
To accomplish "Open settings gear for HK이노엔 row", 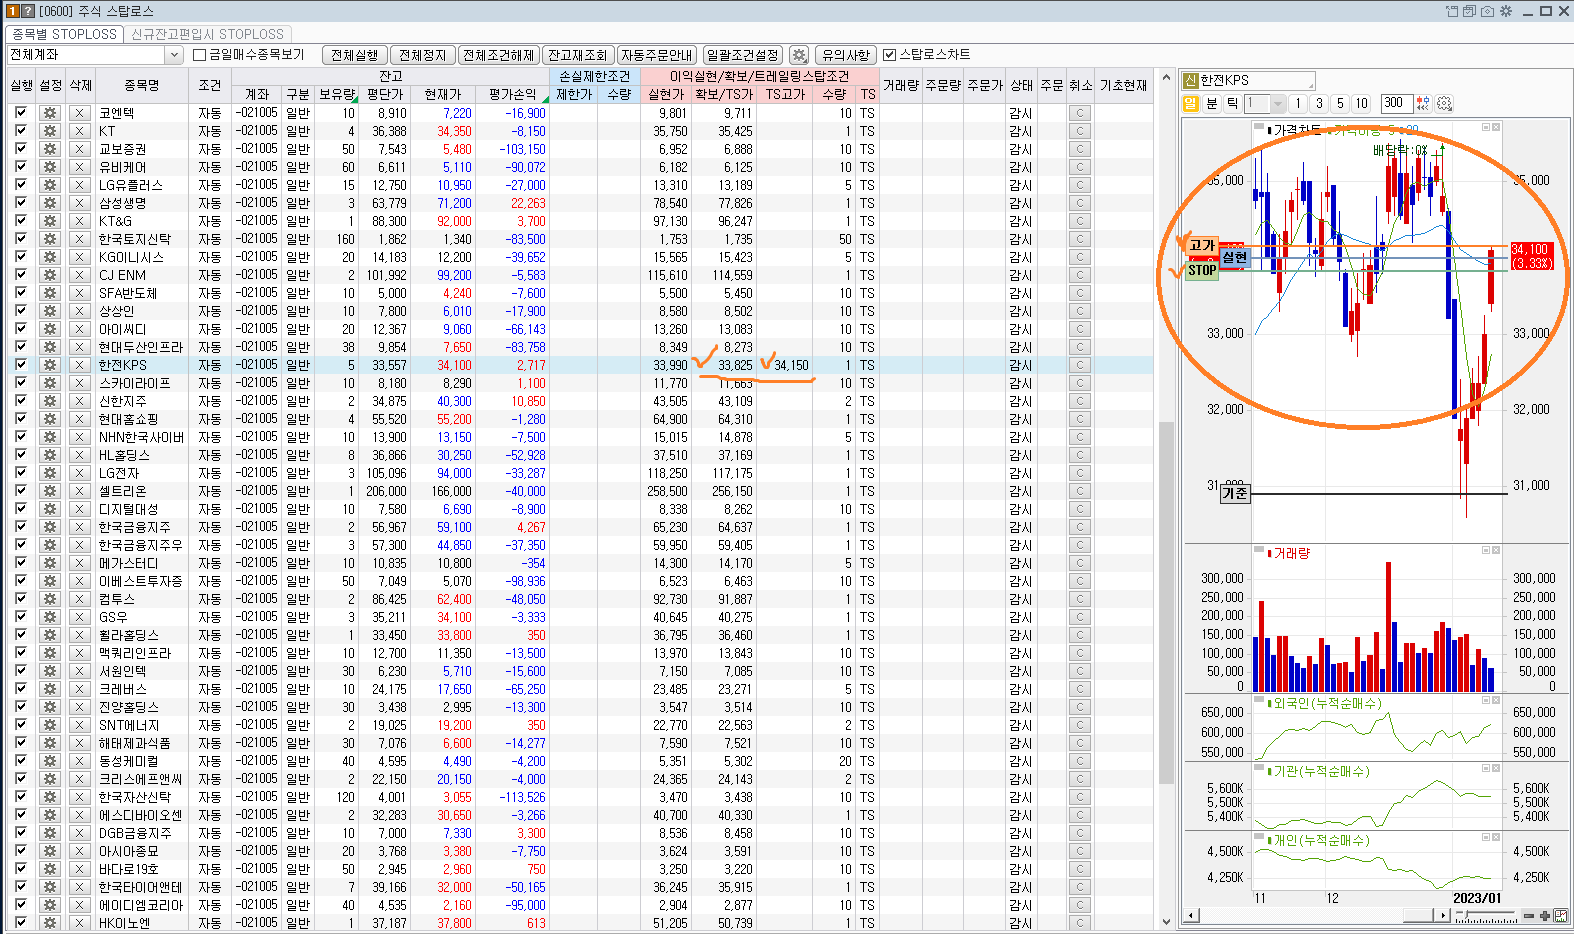I will click(x=50, y=923).
